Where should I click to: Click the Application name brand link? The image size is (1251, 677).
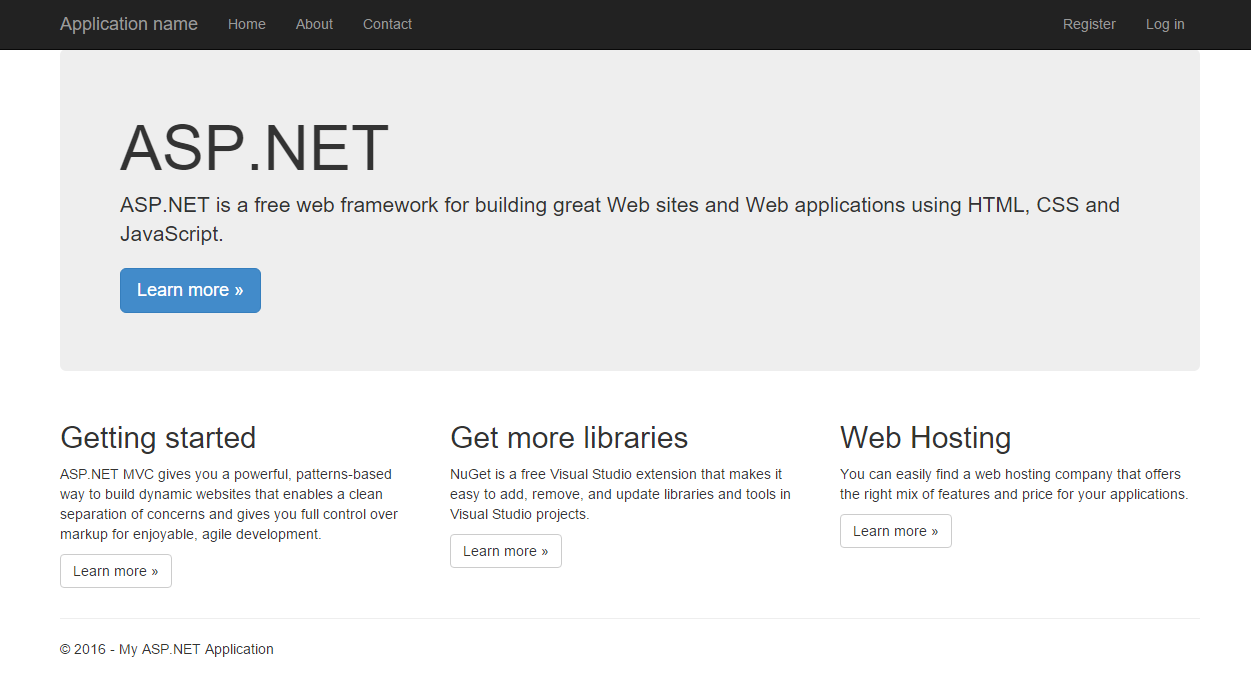pyautogui.click(x=129, y=24)
